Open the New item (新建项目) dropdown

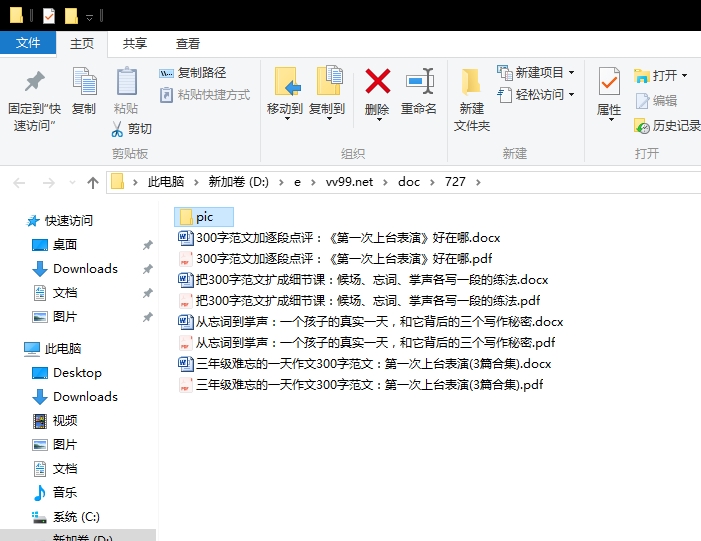point(536,72)
